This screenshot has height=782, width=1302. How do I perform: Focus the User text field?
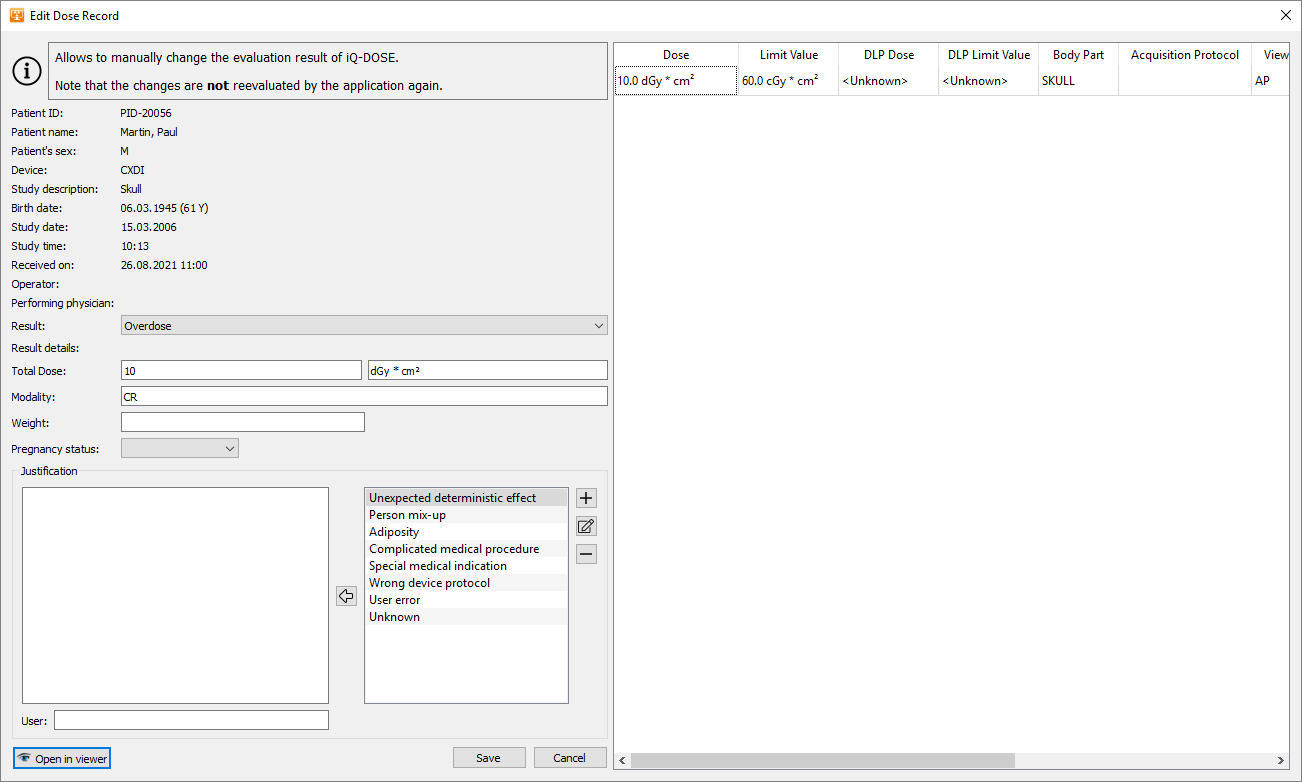click(191, 720)
